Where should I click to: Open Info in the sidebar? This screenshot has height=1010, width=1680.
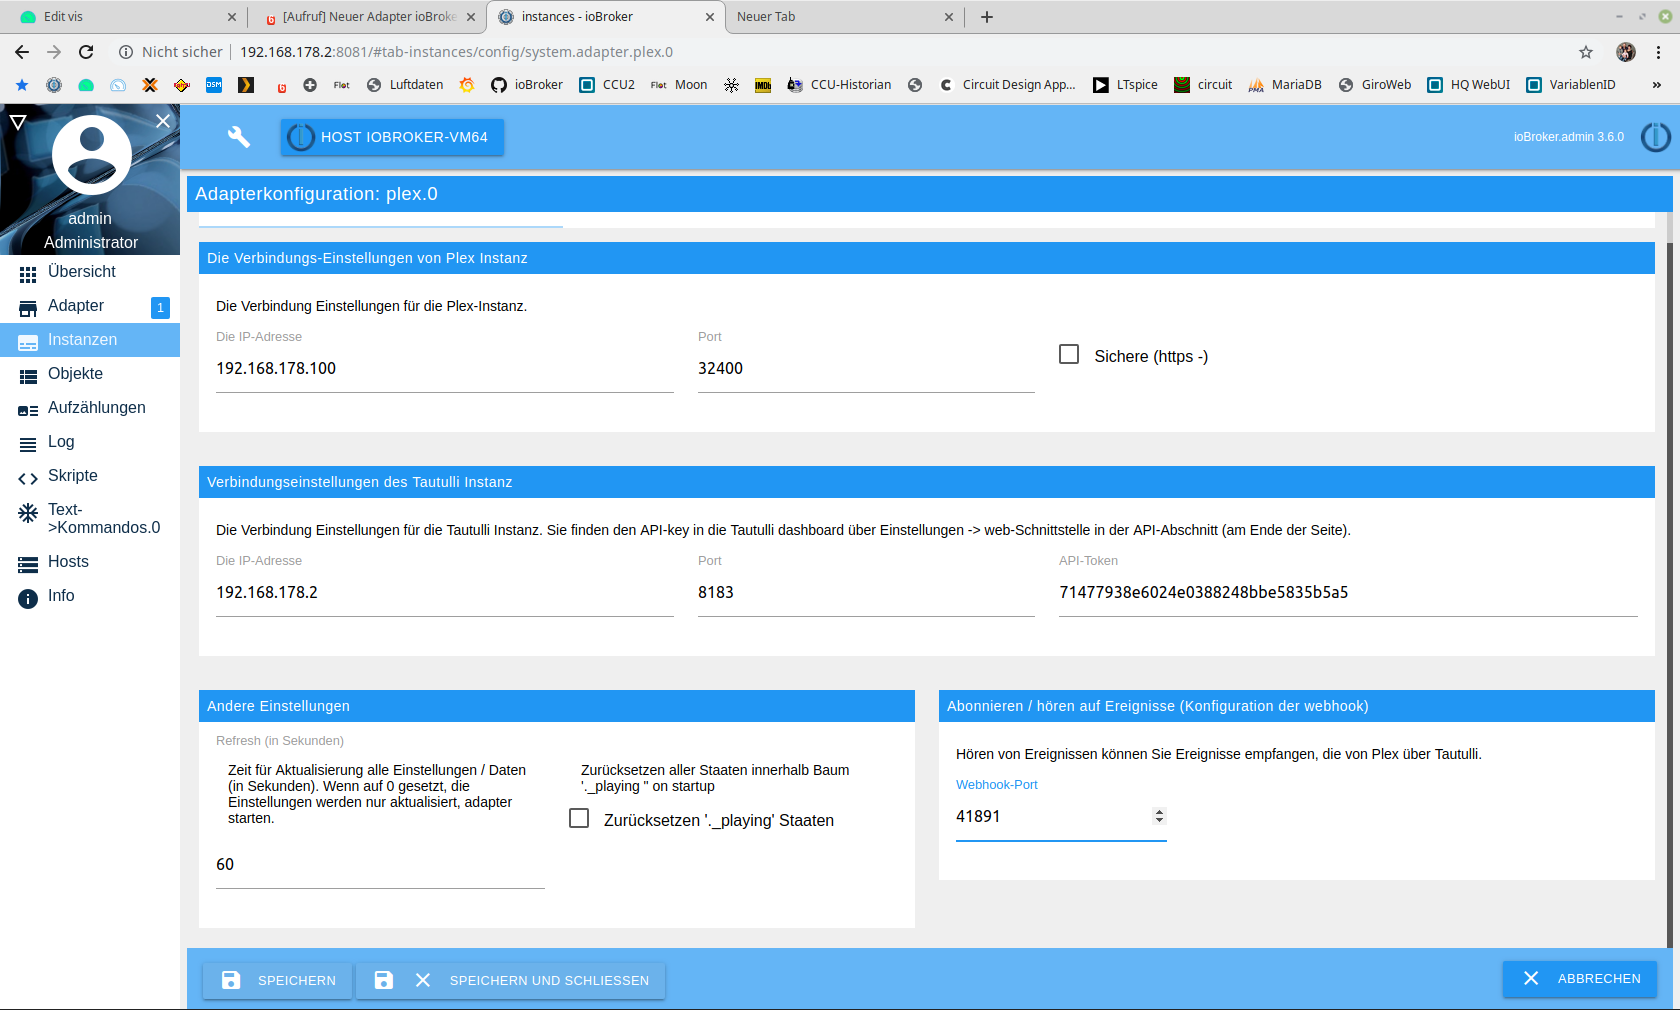(90, 596)
